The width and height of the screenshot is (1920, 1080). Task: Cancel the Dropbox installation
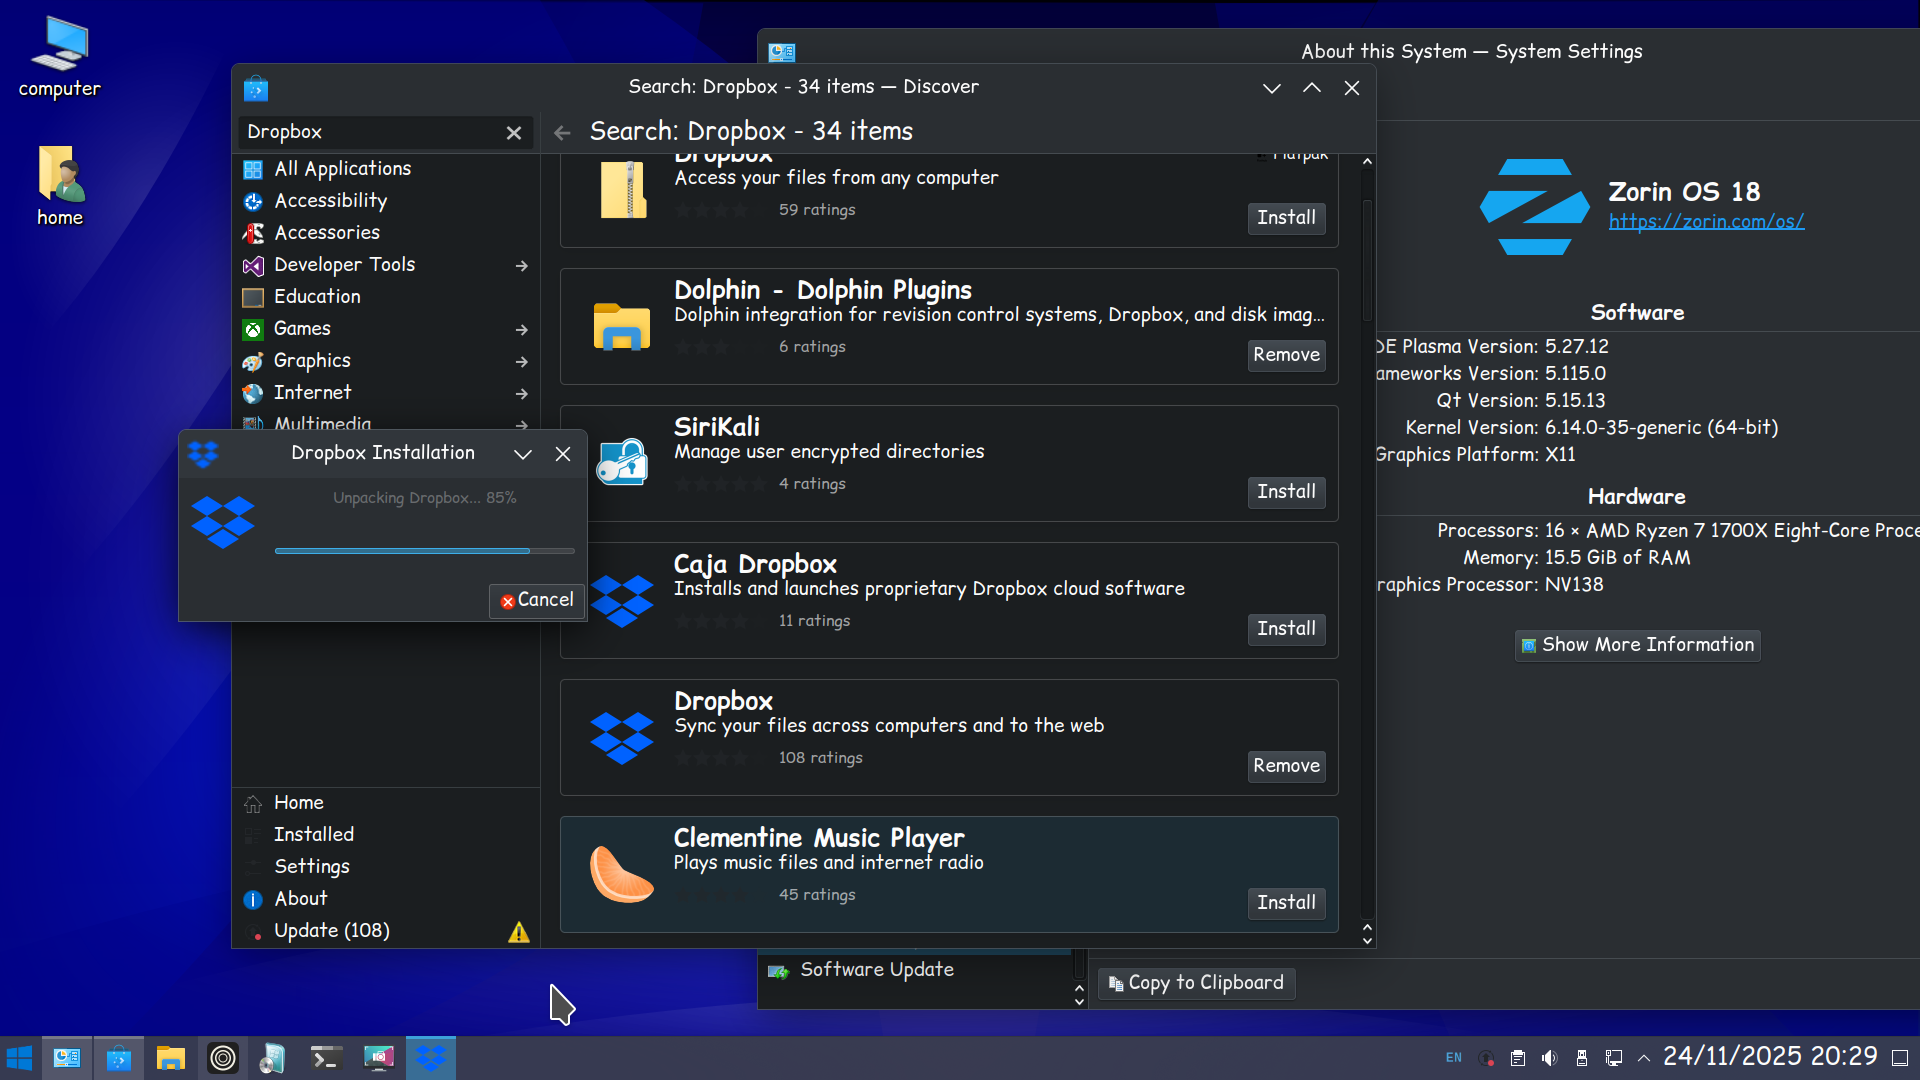coord(537,600)
